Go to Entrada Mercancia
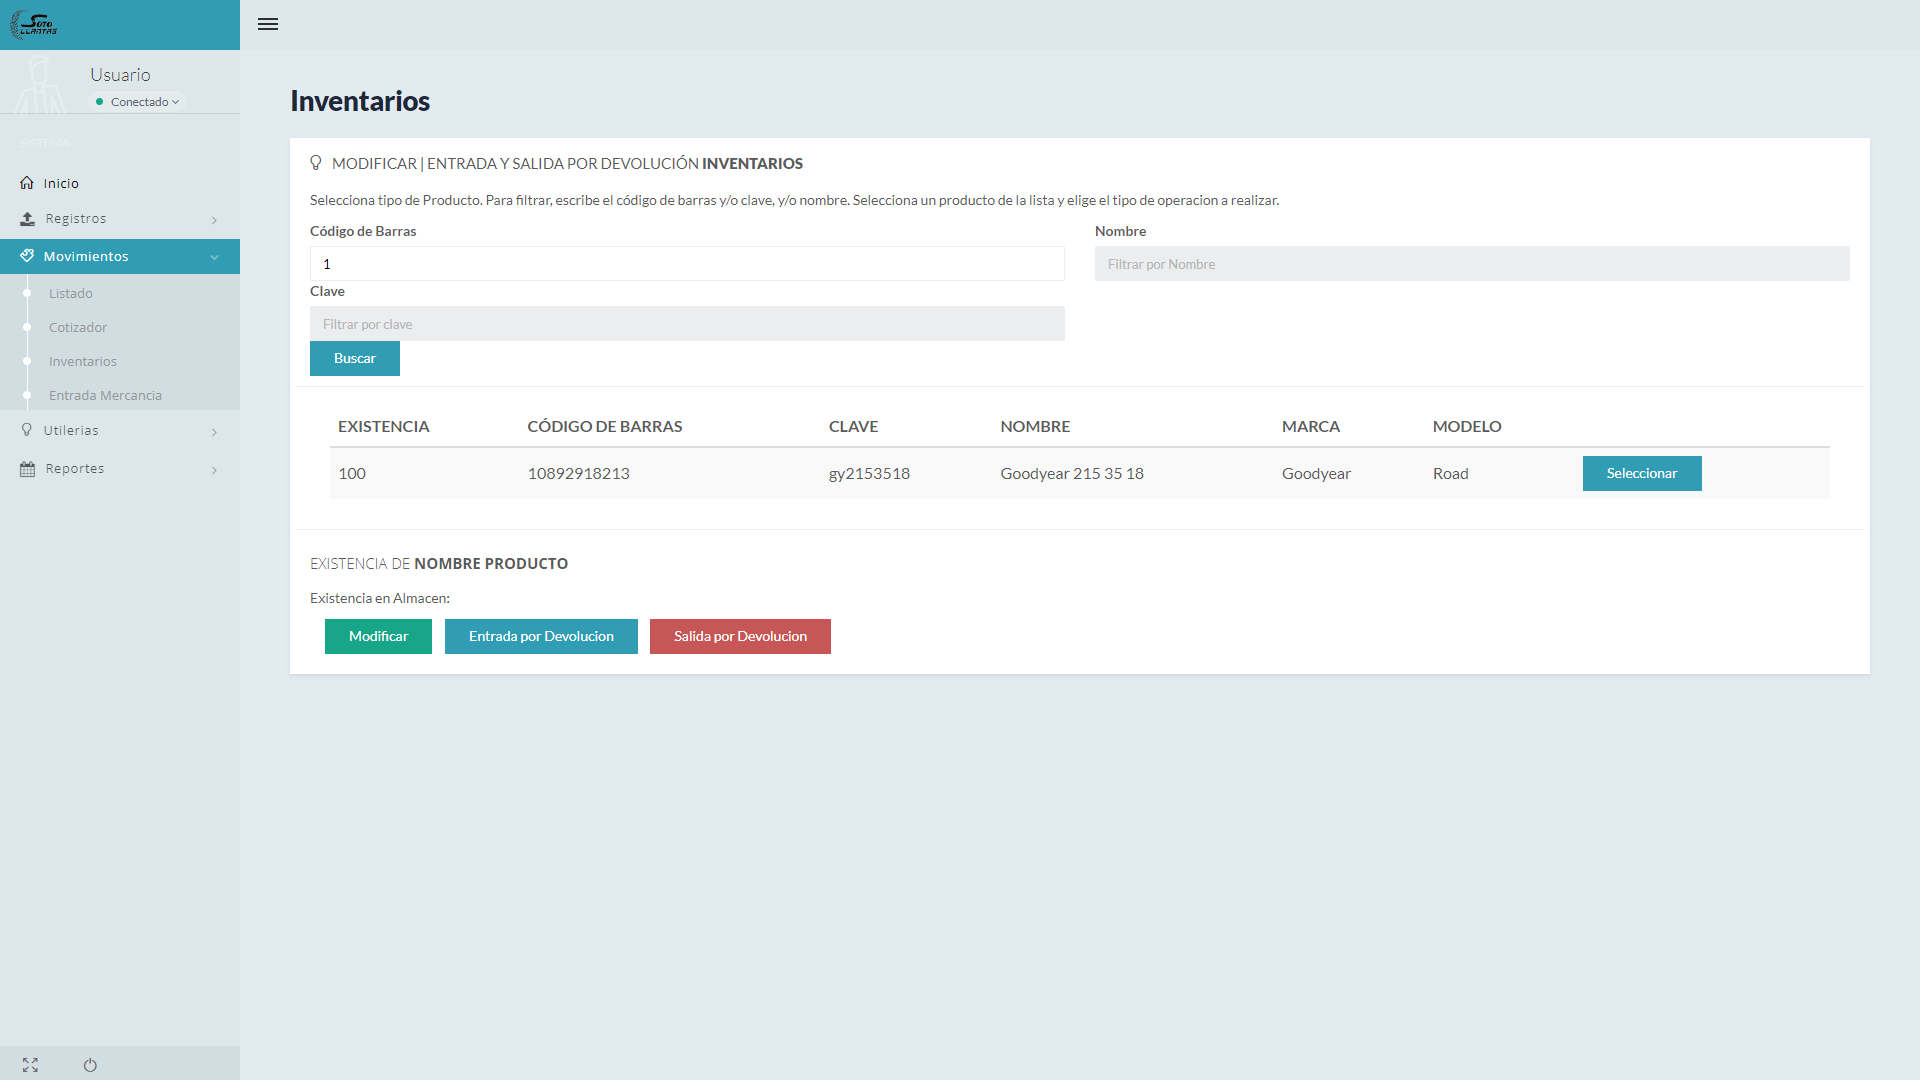Screen dimensions: 1920x1080 pyautogui.click(x=105, y=395)
